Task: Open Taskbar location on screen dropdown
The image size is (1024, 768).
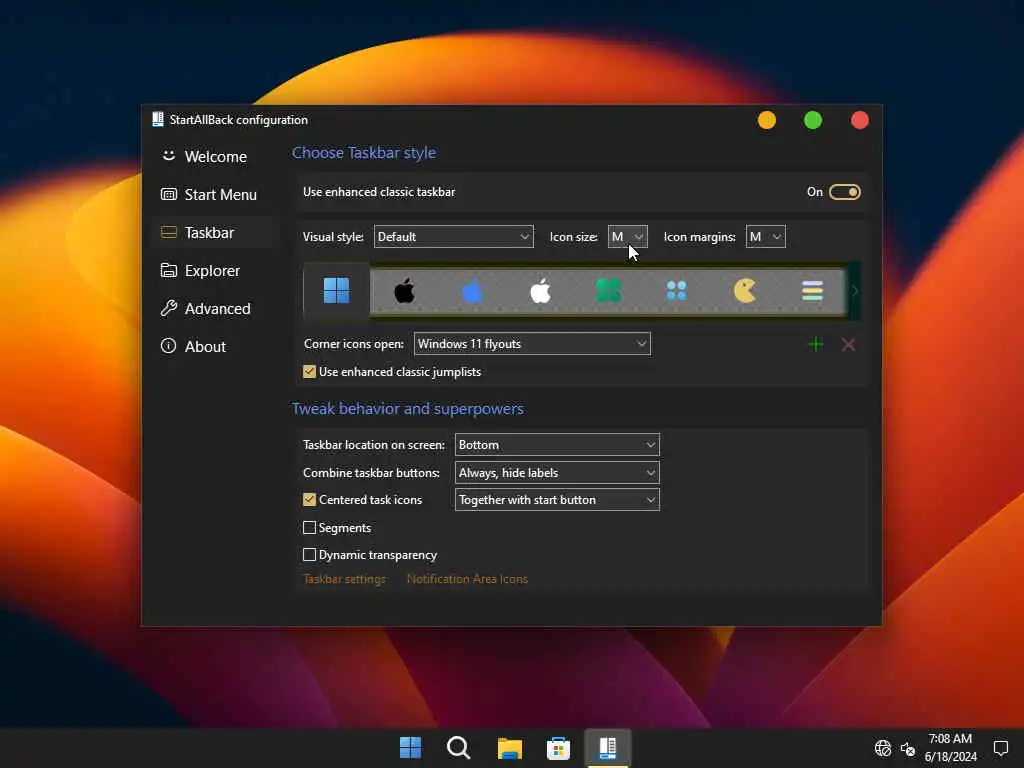Action: [557, 445]
